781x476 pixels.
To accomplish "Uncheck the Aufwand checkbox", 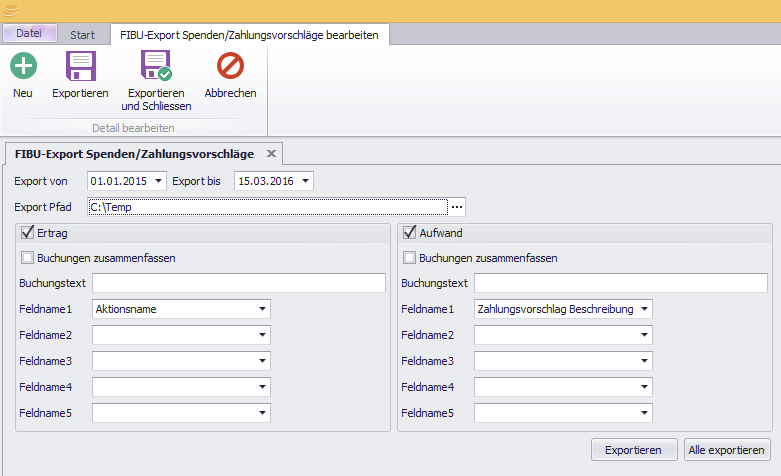I will point(409,233).
